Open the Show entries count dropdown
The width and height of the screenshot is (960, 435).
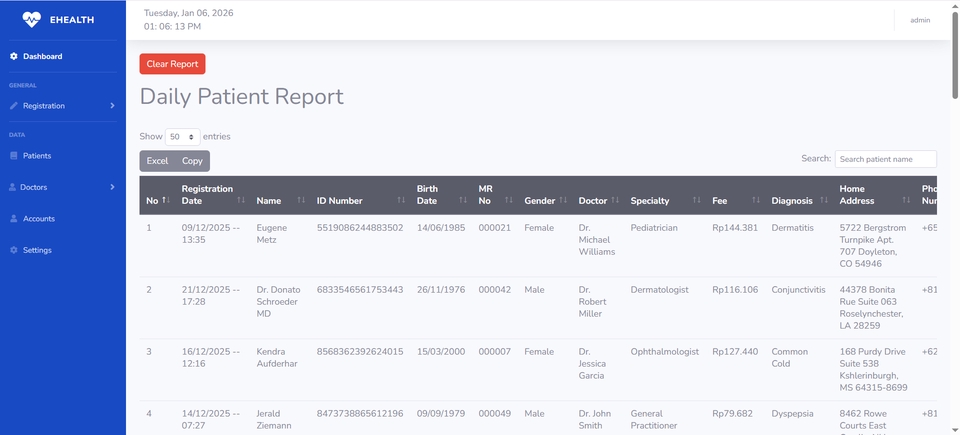(182, 136)
